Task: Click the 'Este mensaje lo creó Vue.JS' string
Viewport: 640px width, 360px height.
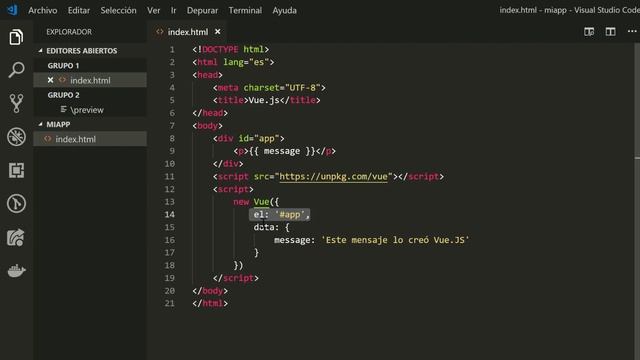Action: [x=395, y=240]
